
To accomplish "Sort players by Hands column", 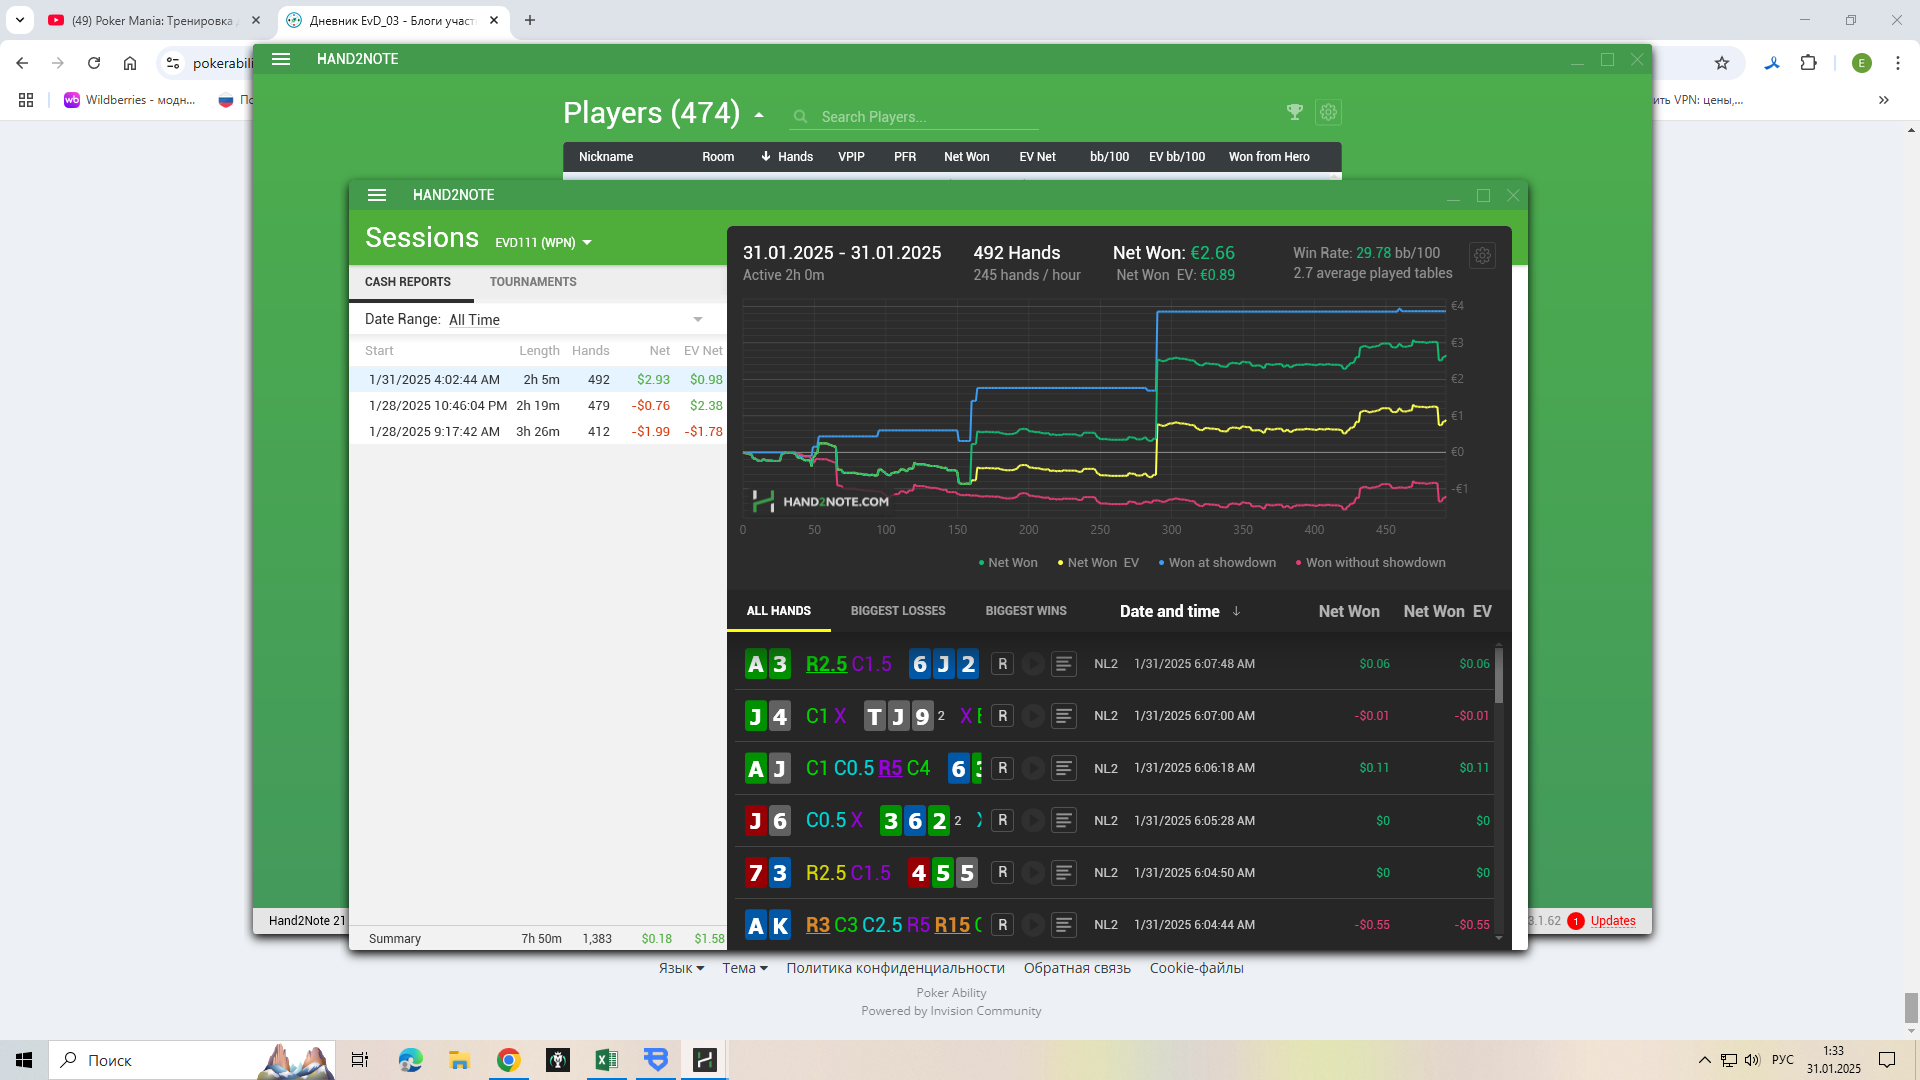I will point(787,157).
